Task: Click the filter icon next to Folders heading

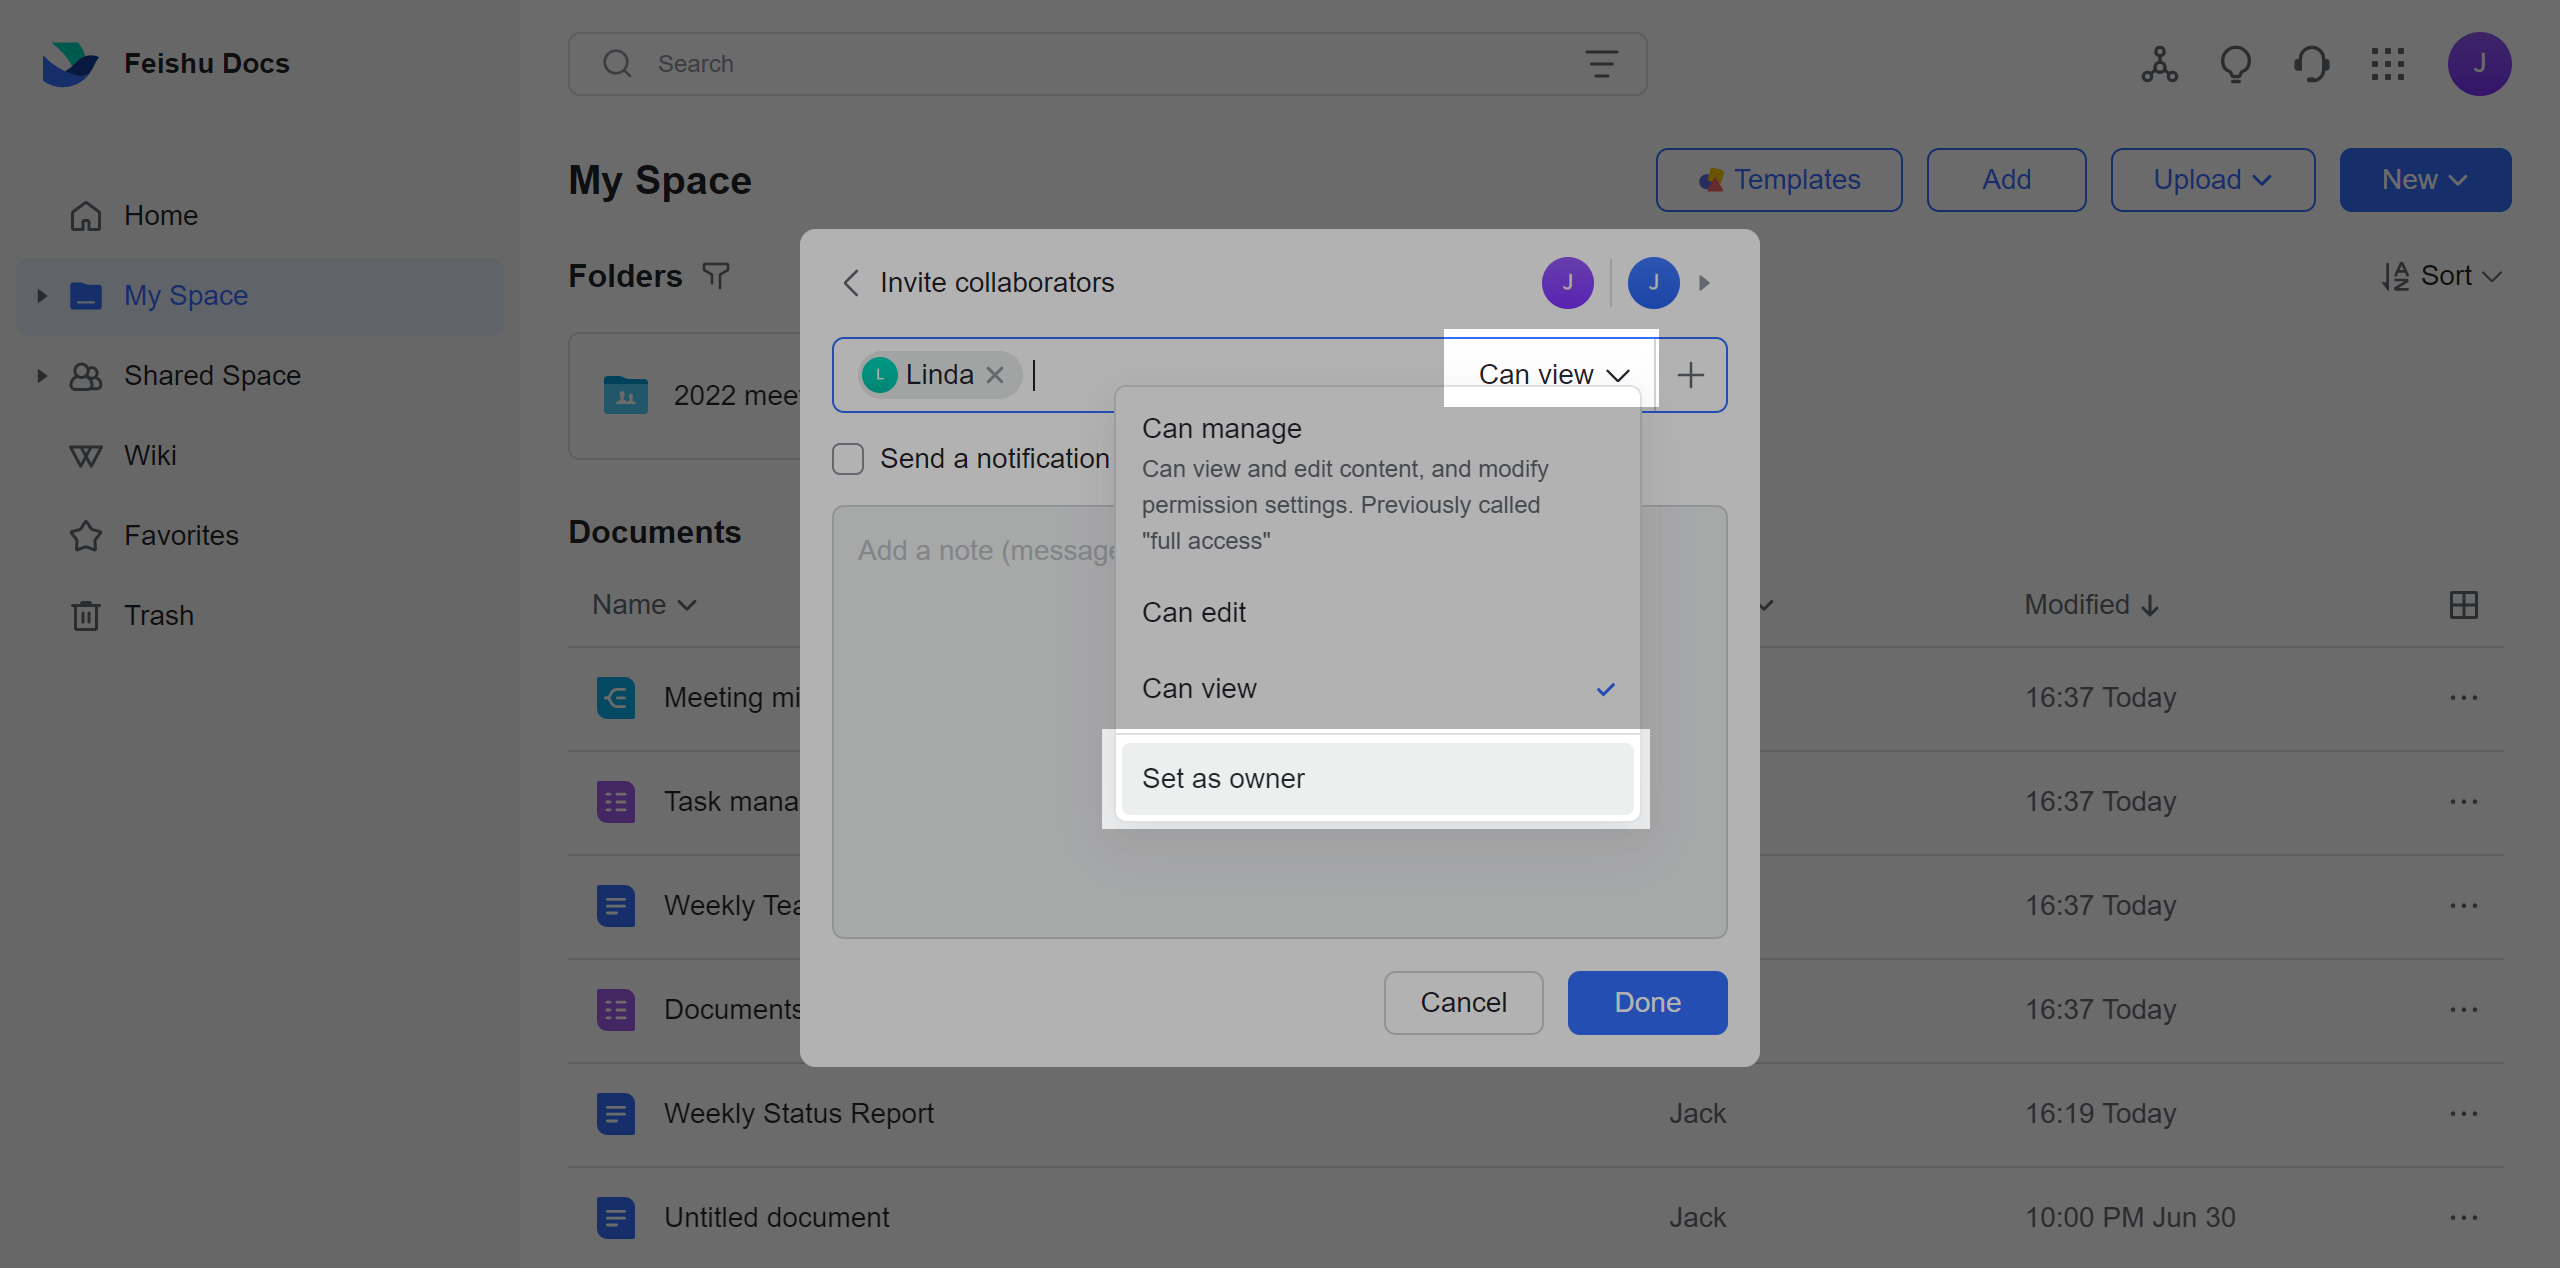Action: tap(716, 276)
